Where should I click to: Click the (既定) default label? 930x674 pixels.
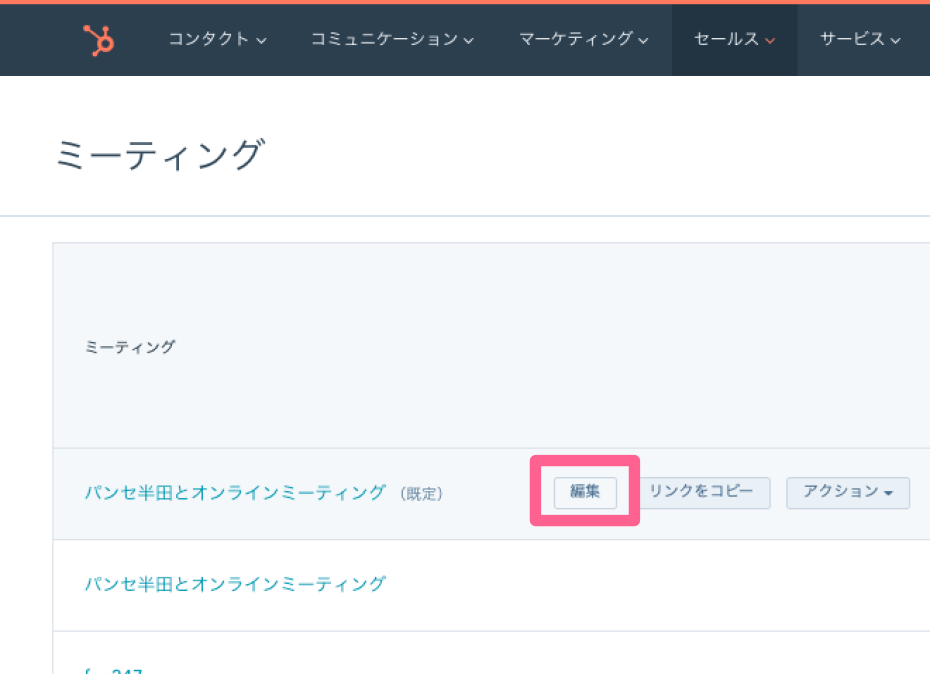pos(420,494)
